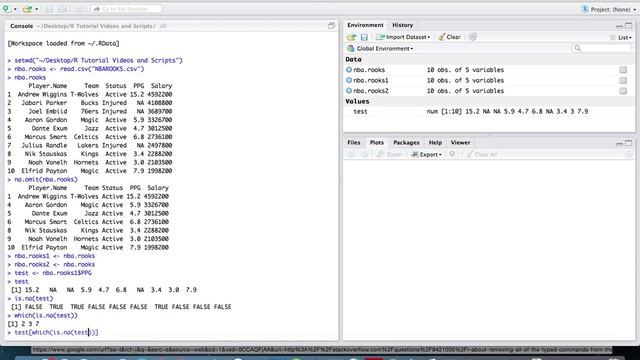
Task: Refresh the current plot with the rightmost icon
Action: pyautogui.click(x=628, y=154)
